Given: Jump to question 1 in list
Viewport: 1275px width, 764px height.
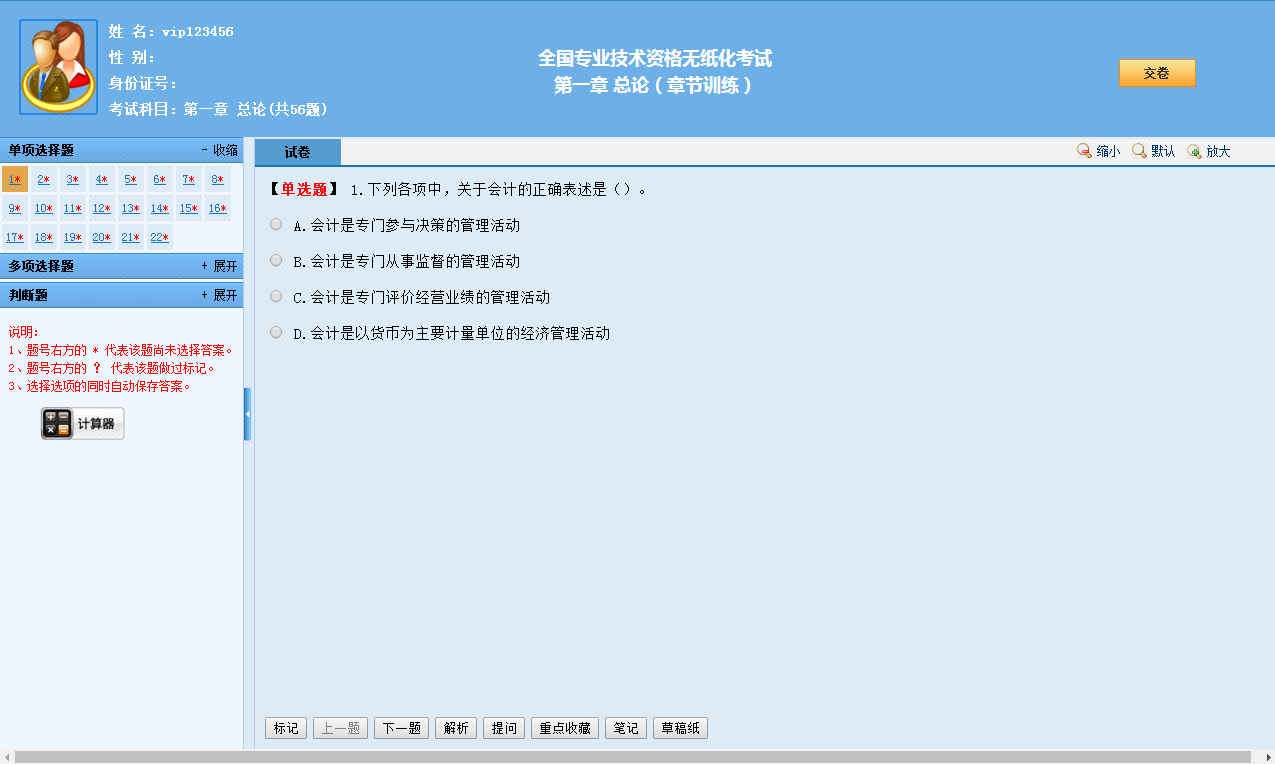Looking at the screenshot, I should pos(15,180).
